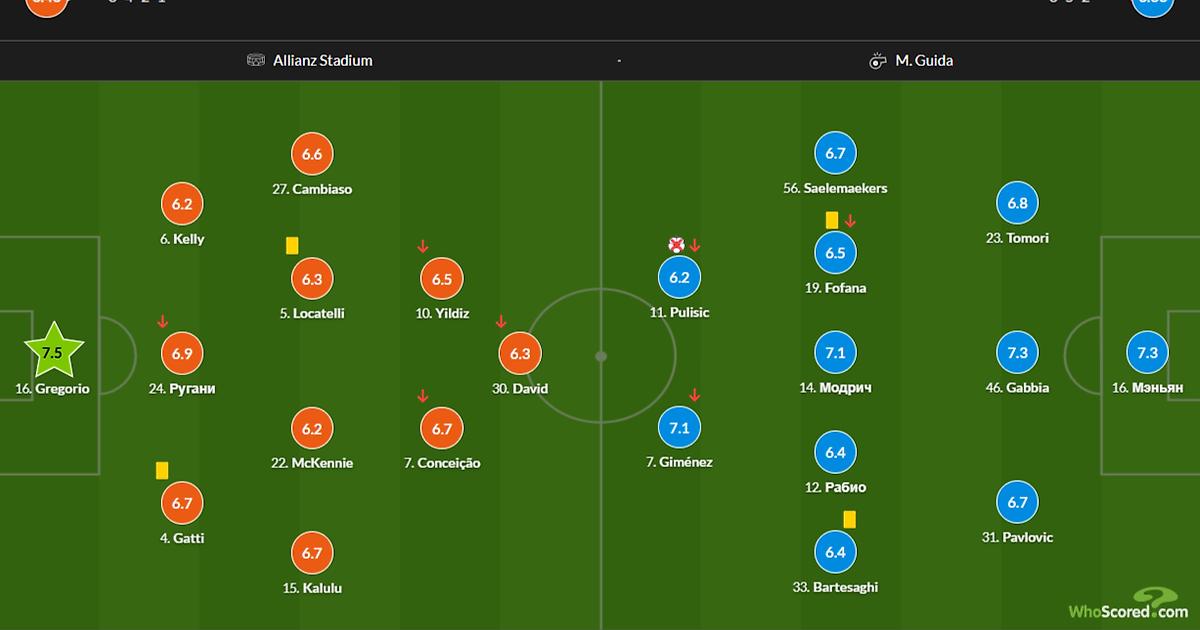Click the red substitution arrow above Rugani
The image size is (1200, 630).
pyautogui.click(x=162, y=321)
